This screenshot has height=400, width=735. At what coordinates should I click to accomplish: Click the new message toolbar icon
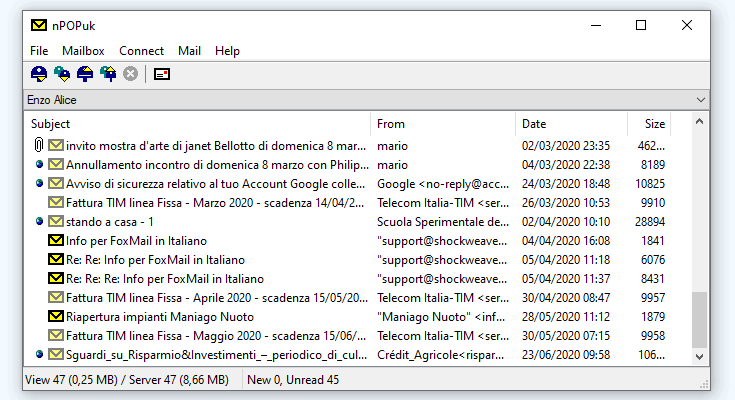pyautogui.click(x=162, y=74)
